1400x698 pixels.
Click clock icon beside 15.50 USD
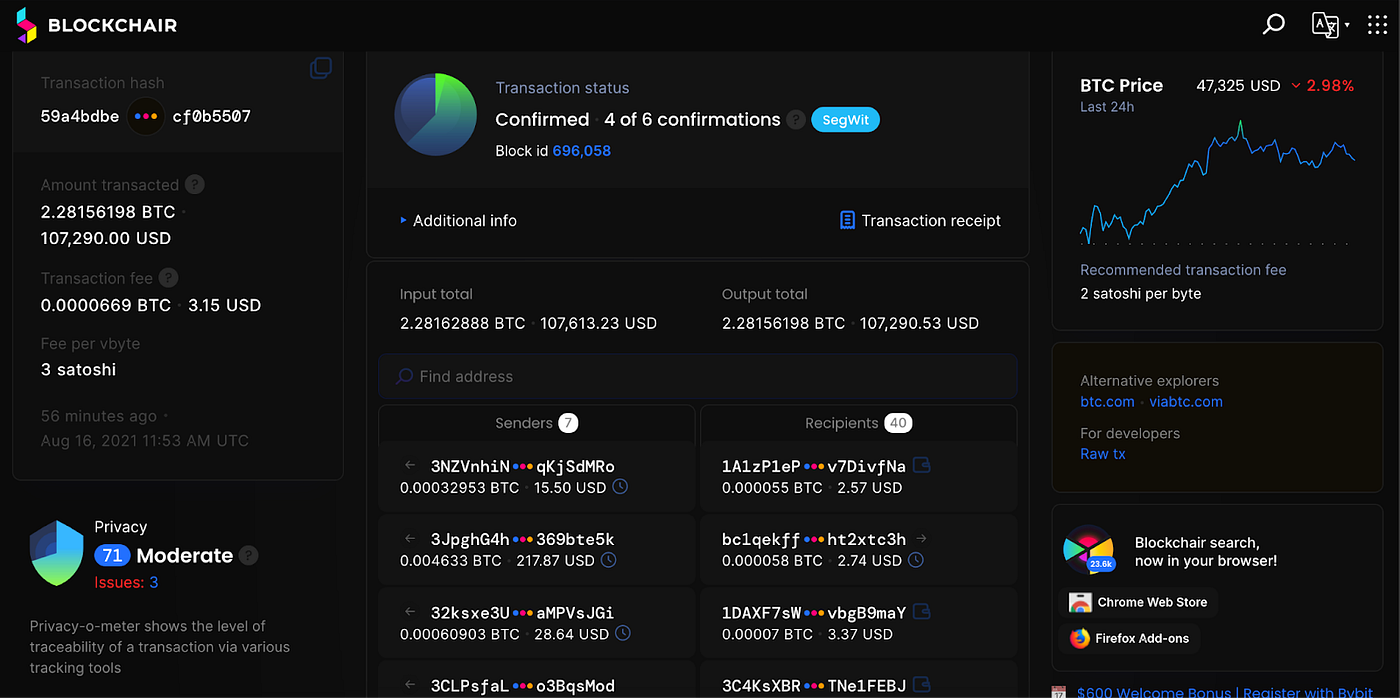click(x=621, y=487)
